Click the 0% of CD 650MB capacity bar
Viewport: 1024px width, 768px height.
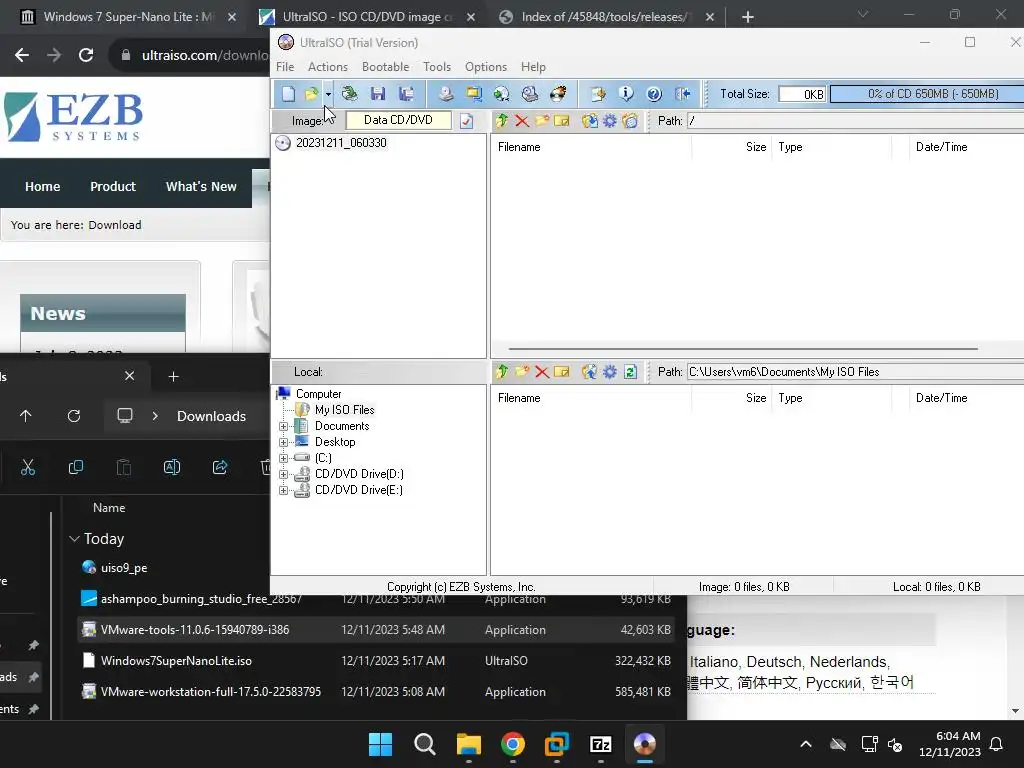[x=927, y=94]
